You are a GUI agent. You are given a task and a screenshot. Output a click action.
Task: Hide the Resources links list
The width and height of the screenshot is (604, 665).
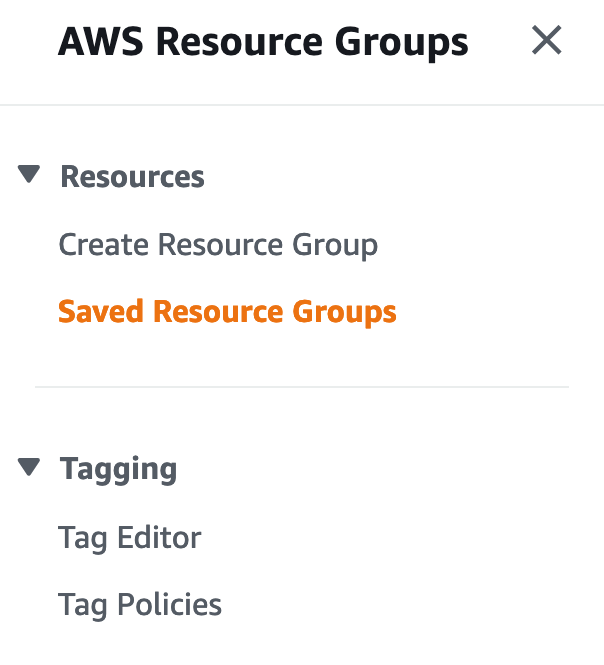point(29,176)
